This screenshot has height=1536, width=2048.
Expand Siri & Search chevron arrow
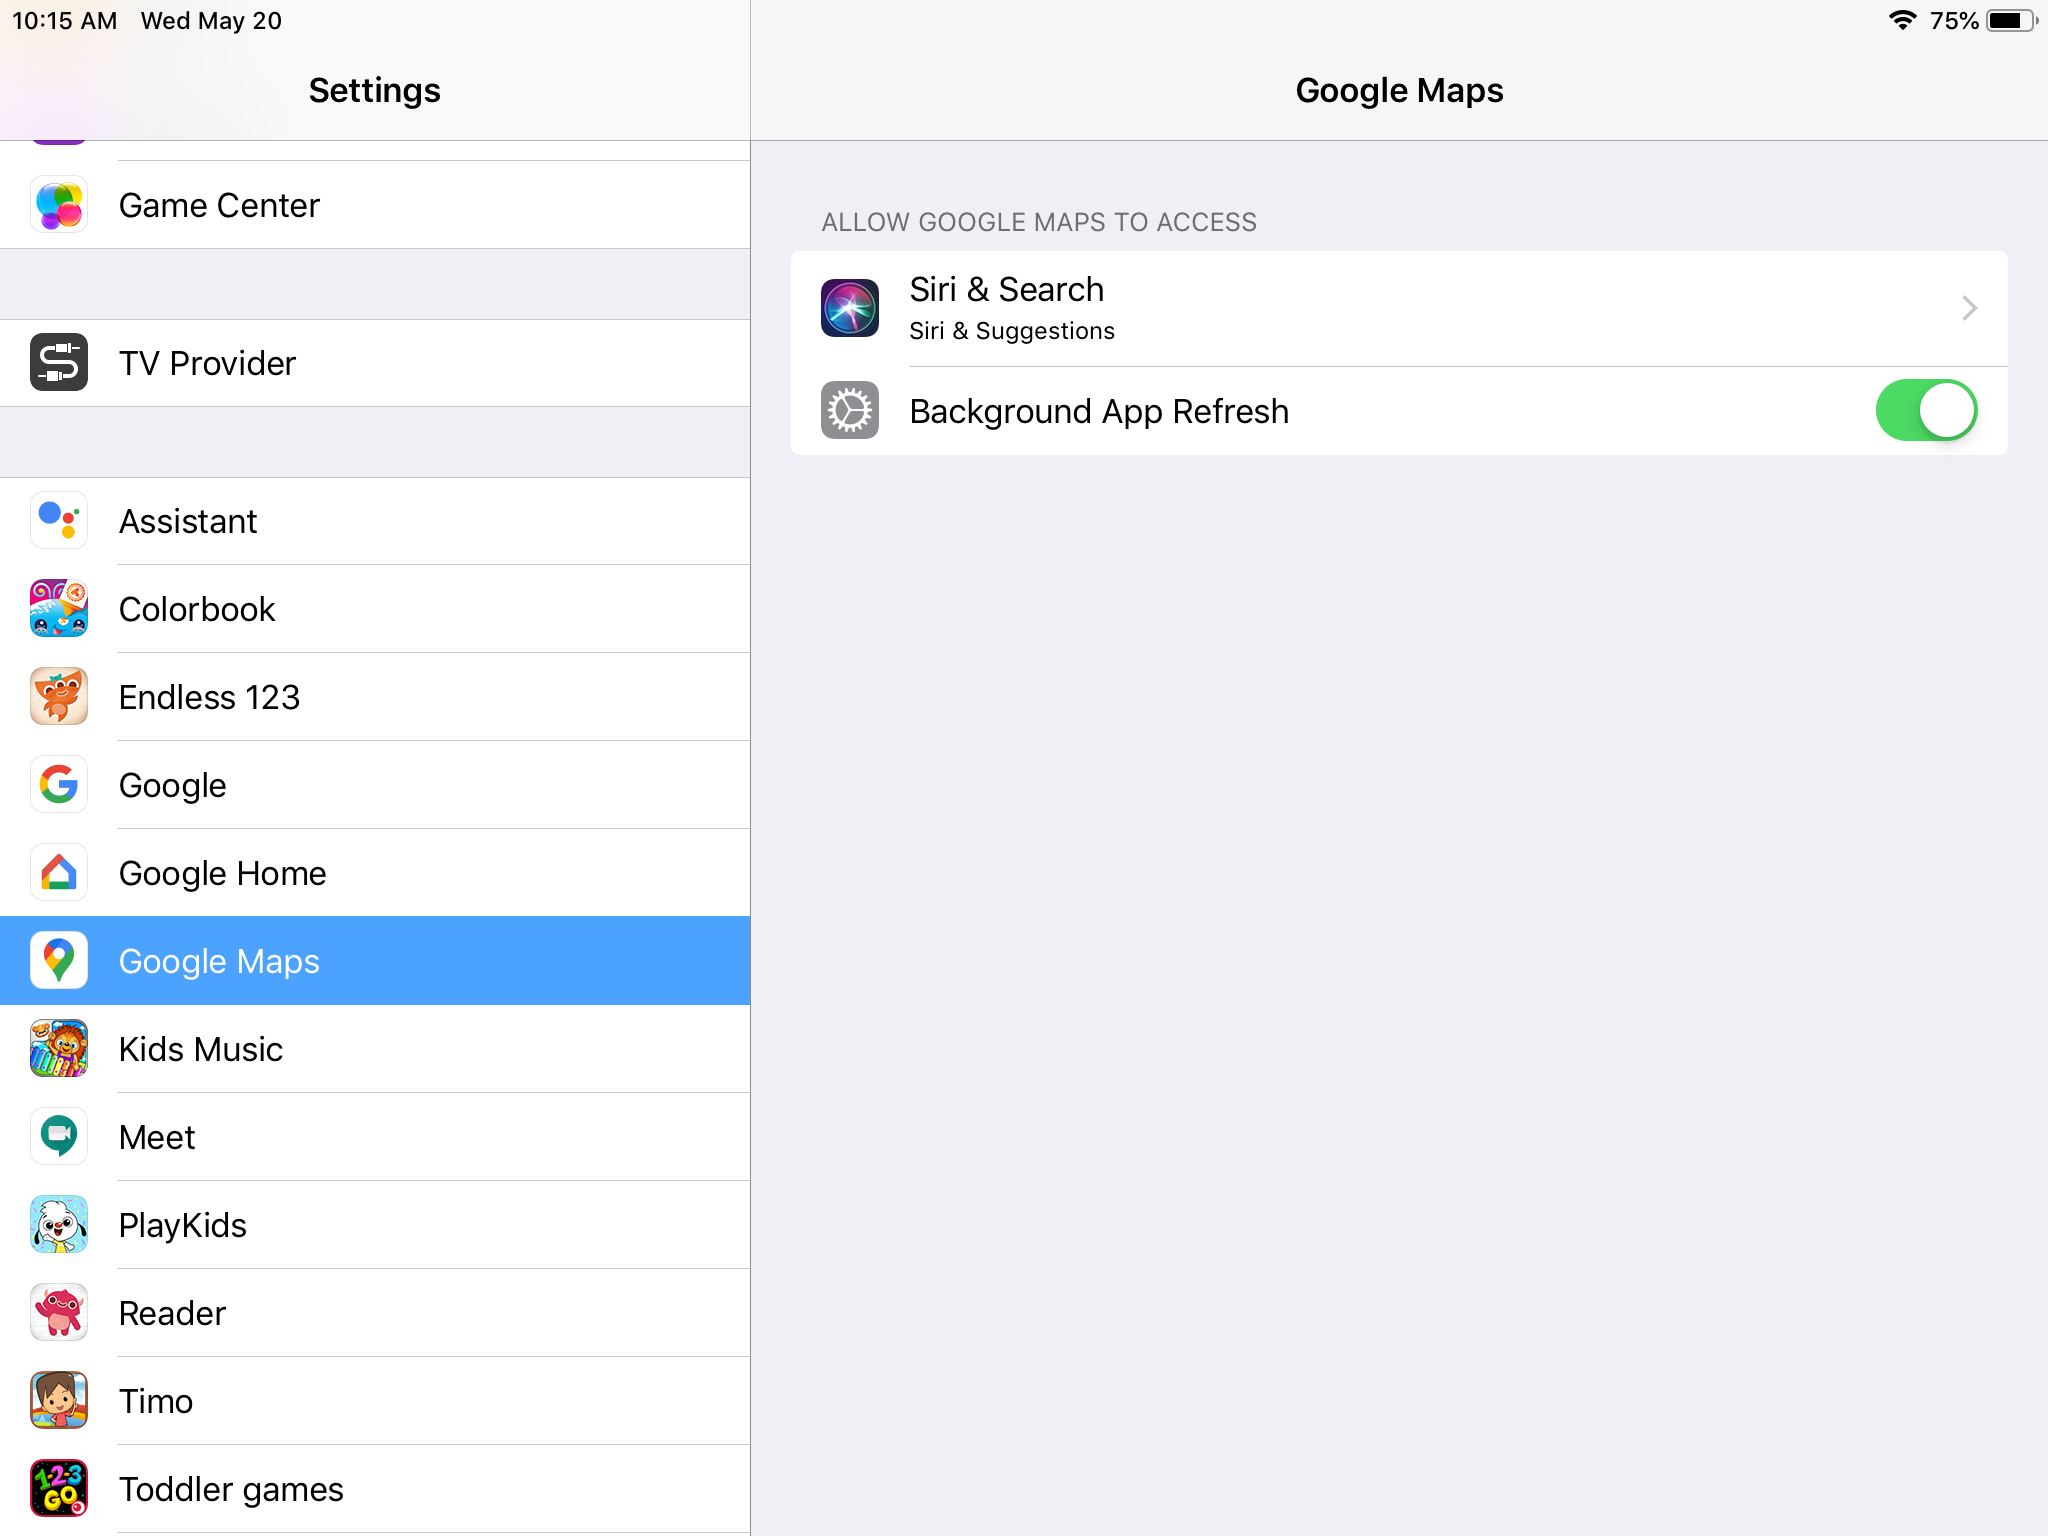coord(1969,308)
